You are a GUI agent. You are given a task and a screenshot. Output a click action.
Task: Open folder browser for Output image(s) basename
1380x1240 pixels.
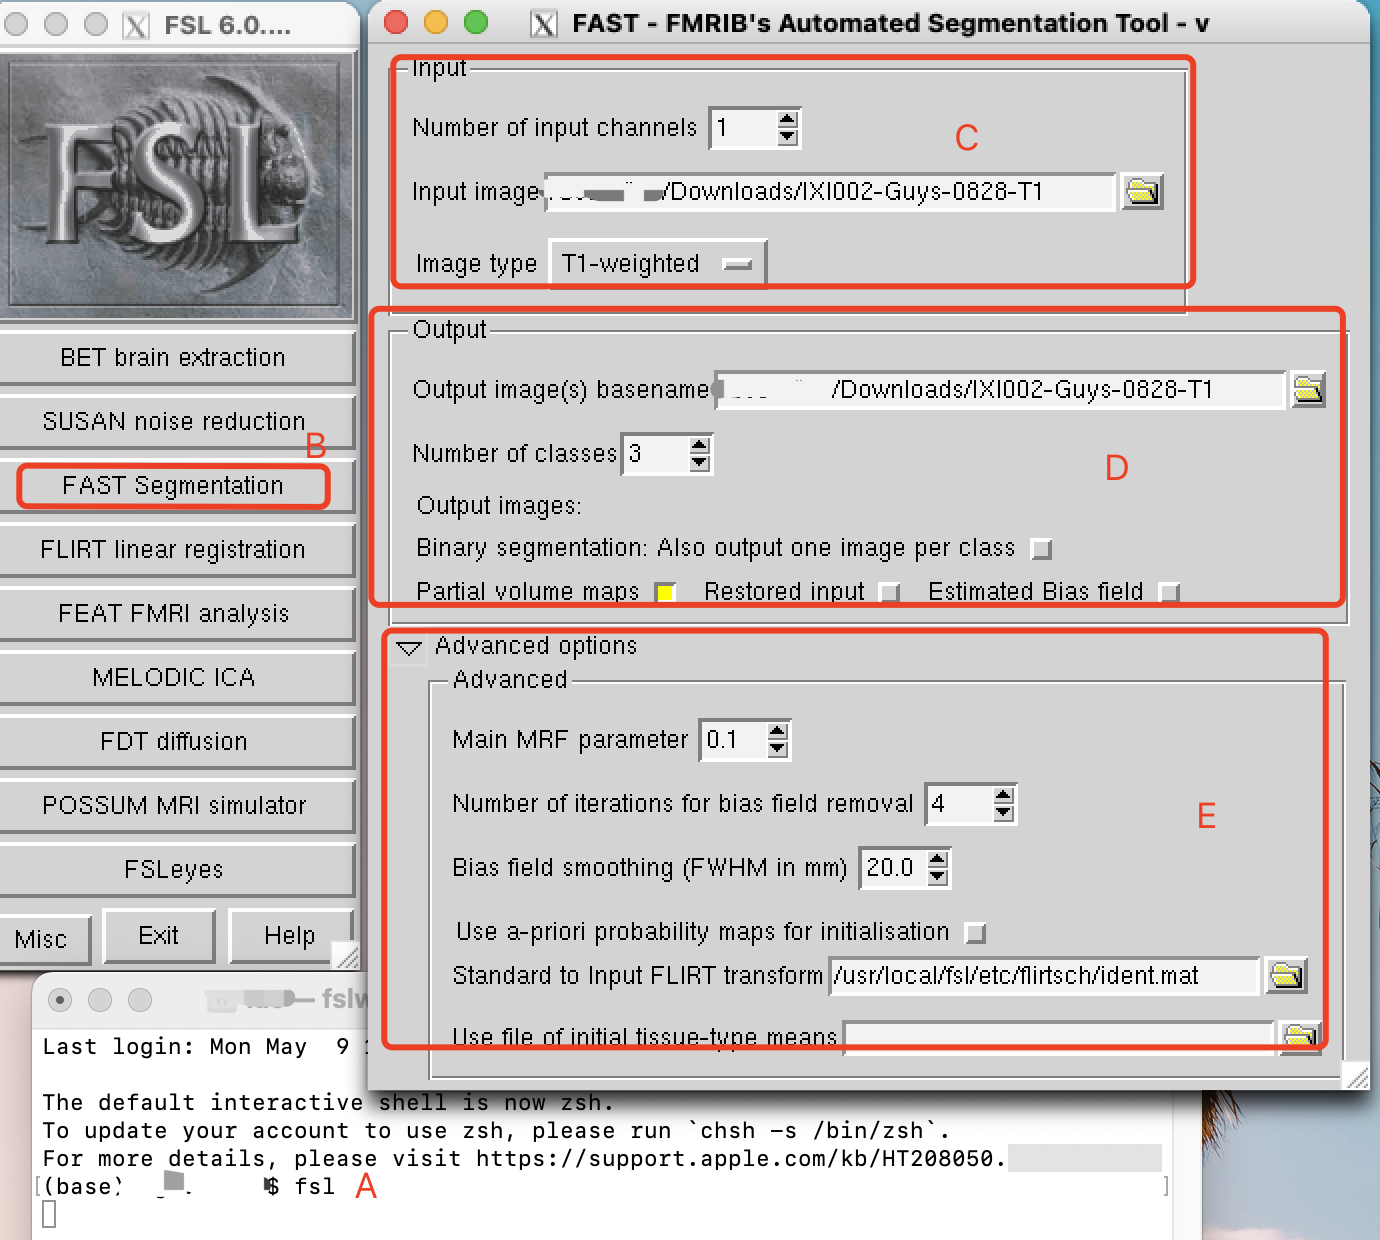[1308, 389]
